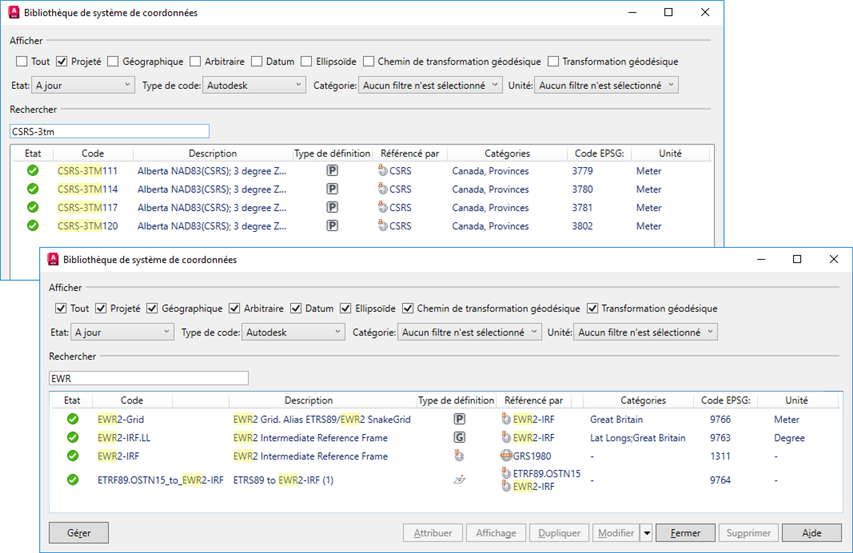Click the Dupliquer button

pos(559,533)
